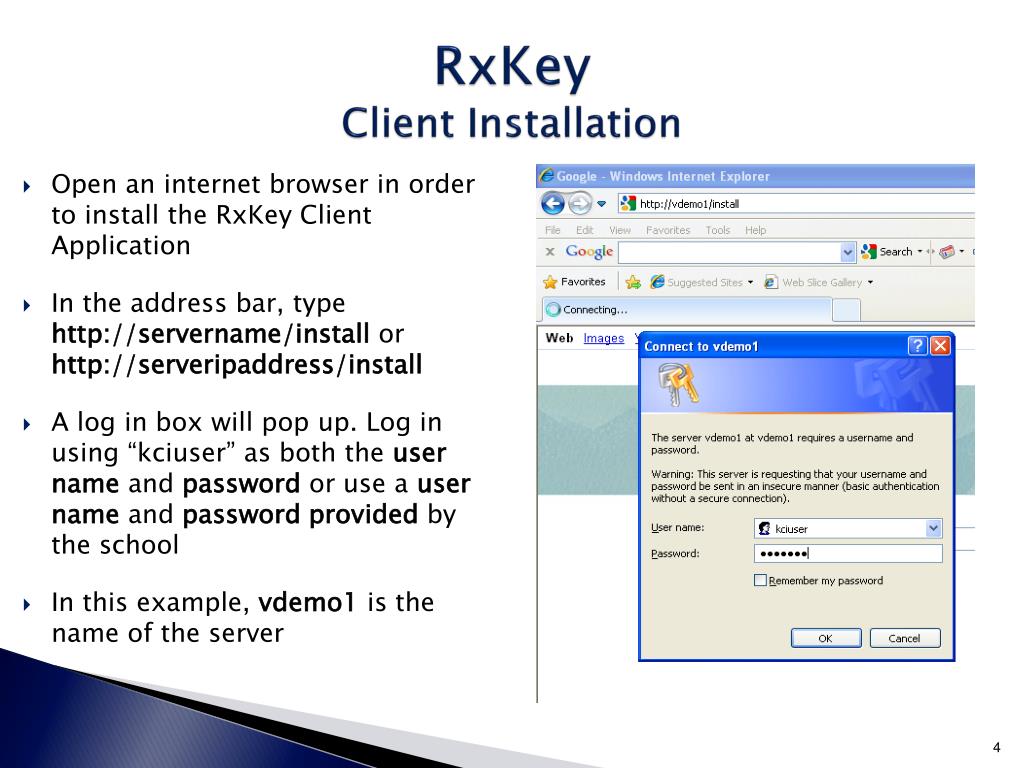The height and width of the screenshot is (768, 1024).
Task: Click the Google toolbar Search button
Action: pyautogui.click(x=886, y=251)
